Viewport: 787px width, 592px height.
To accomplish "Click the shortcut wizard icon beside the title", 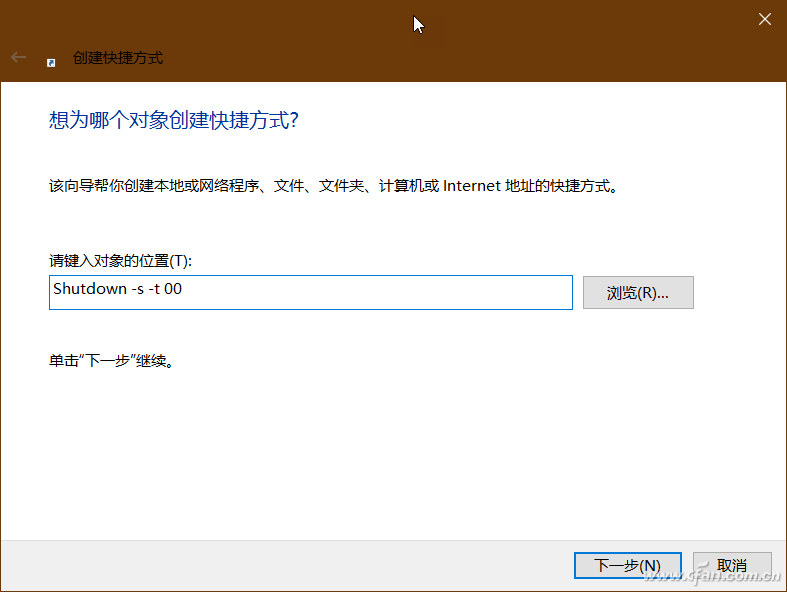I will click(51, 63).
